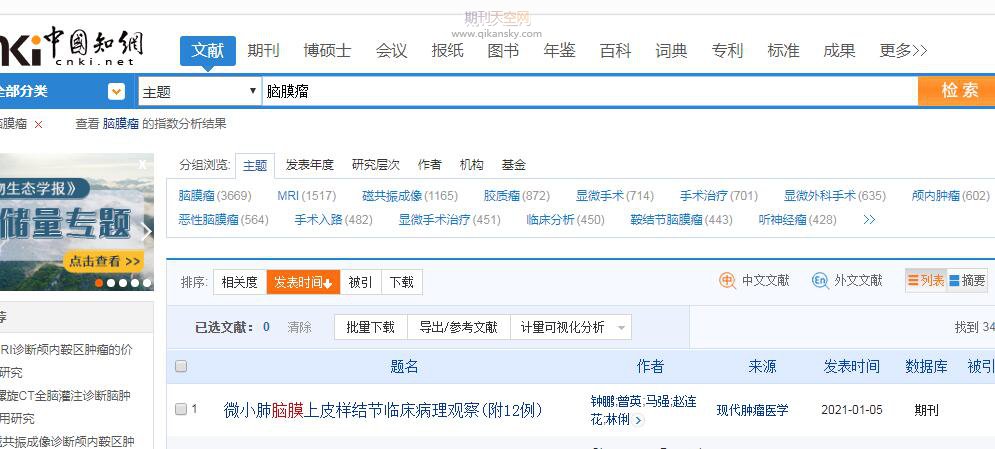Close the banner advertisement
This screenshot has width=995, height=449.
coord(143,164)
